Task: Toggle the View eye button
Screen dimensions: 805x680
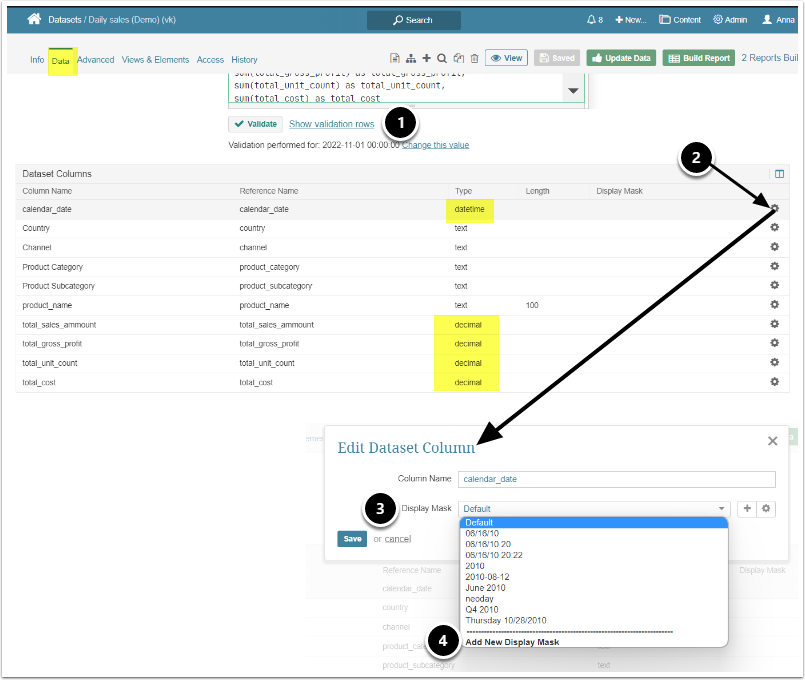Action: point(506,58)
